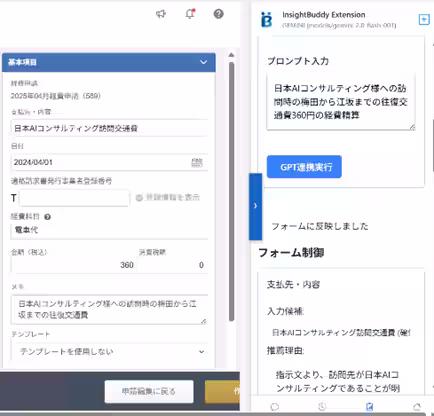The image size is (434, 416).
Task: Open the help question mark icon in header
Action: tap(218, 14)
